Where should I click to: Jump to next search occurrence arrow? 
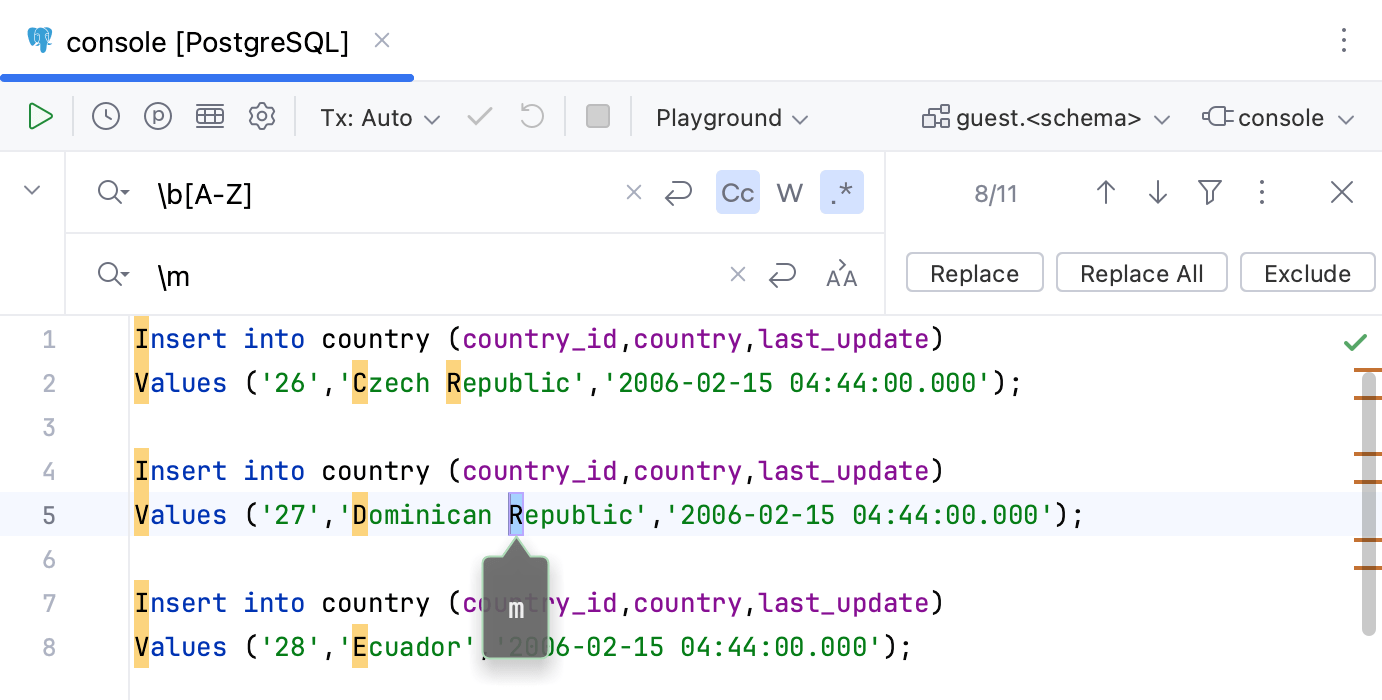click(1158, 192)
